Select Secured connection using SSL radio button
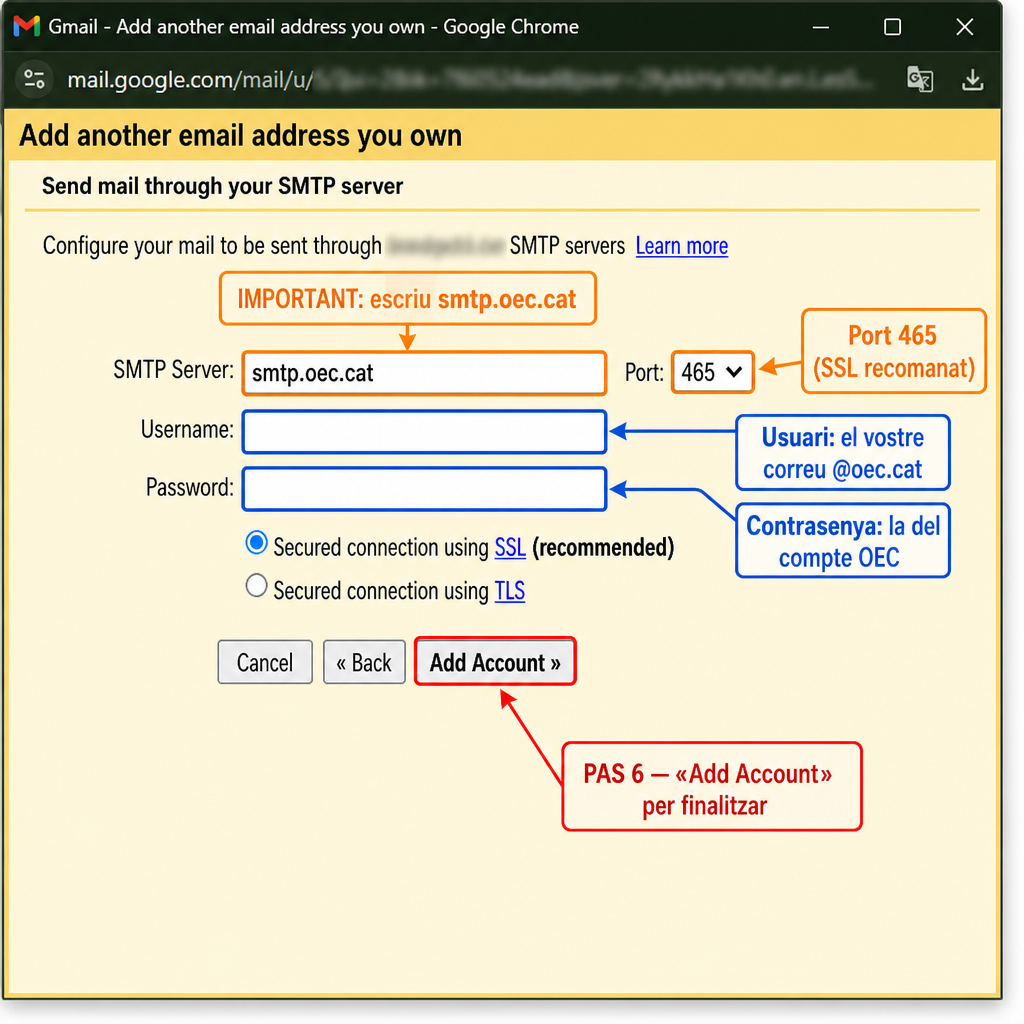The width and height of the screenshot is (1024, 1024). [x=256, y=543]
